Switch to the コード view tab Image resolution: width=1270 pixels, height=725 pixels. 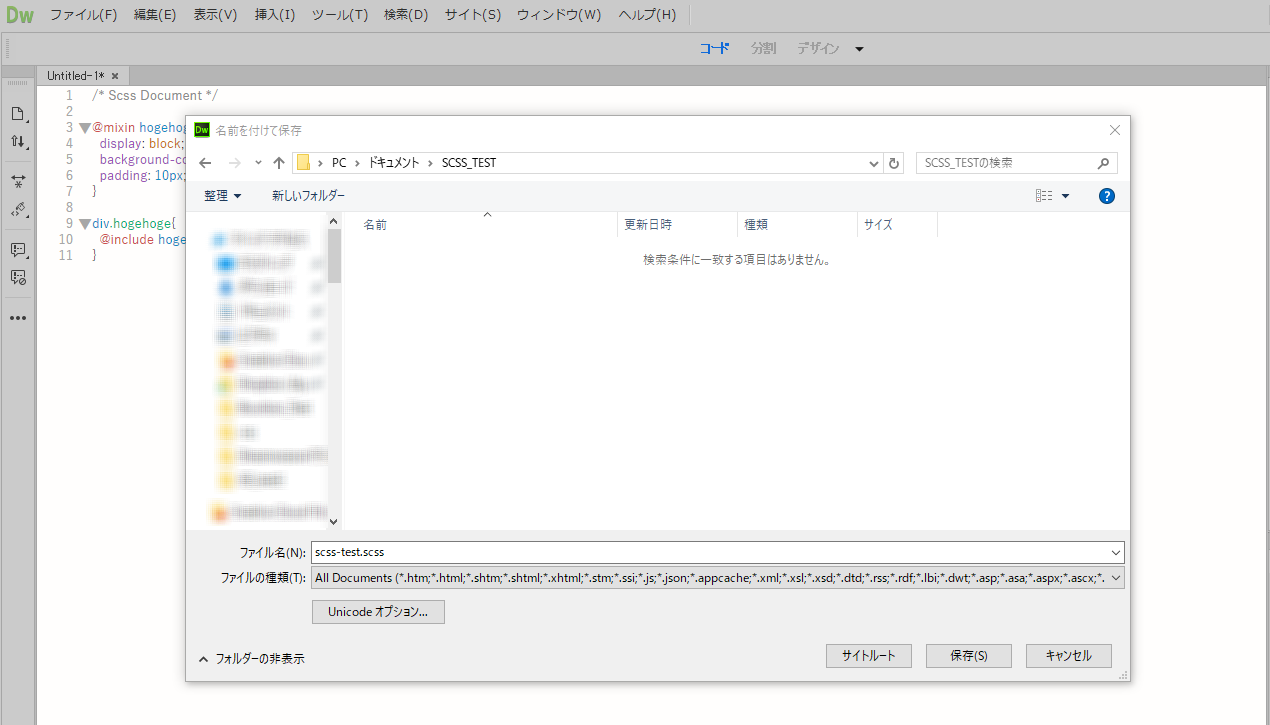pyautogui.click(x=714, y=47)
